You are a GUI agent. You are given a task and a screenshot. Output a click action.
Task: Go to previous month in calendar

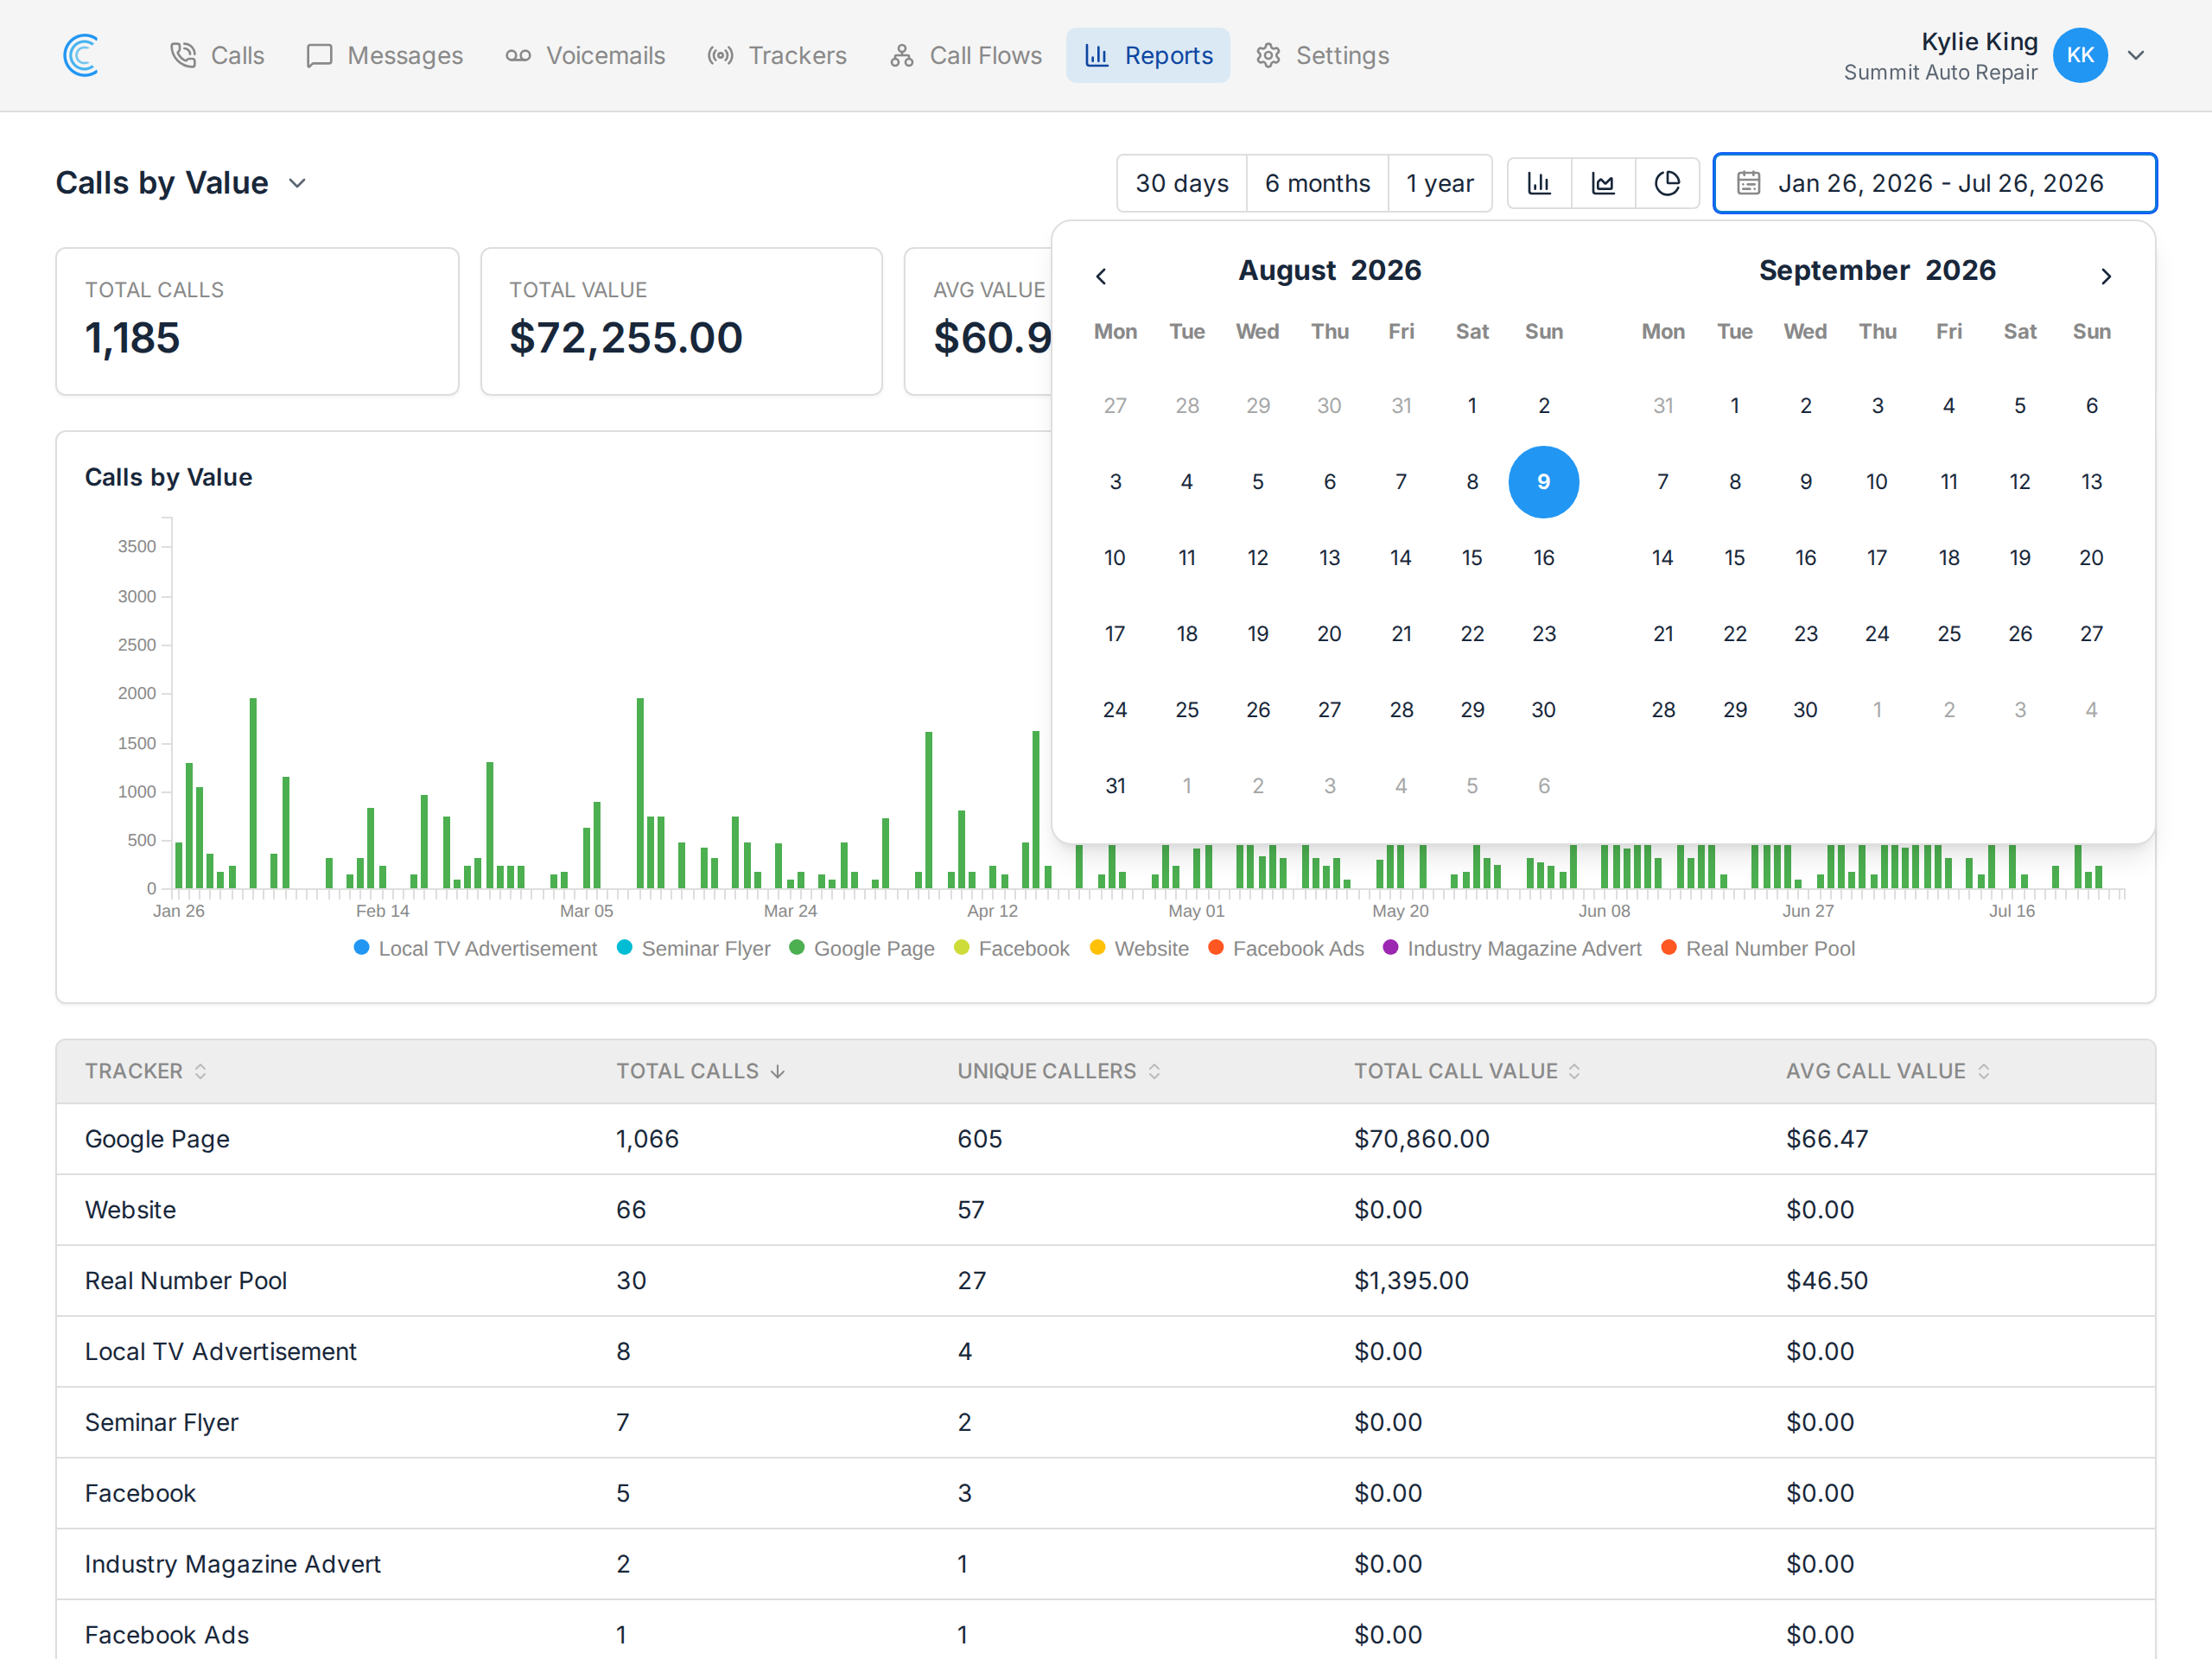click(x=1101, y=276)
